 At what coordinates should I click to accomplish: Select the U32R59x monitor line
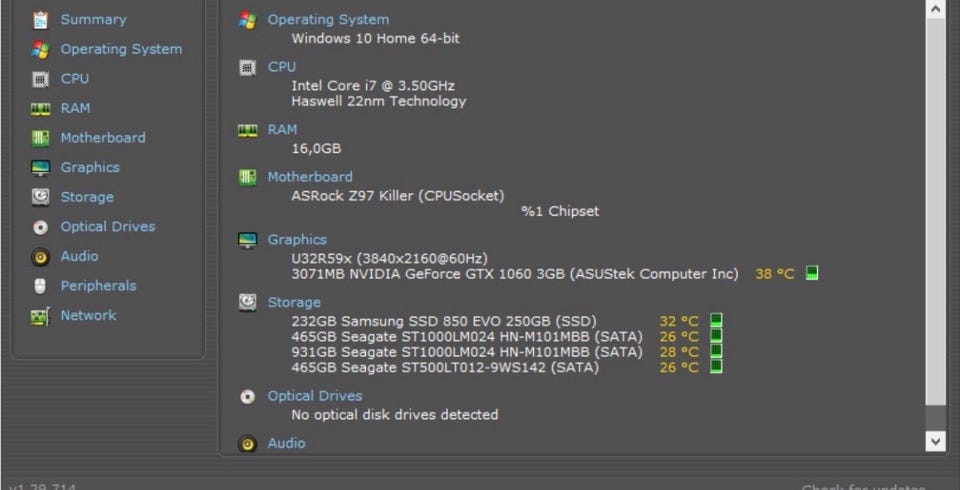(389, 258)
